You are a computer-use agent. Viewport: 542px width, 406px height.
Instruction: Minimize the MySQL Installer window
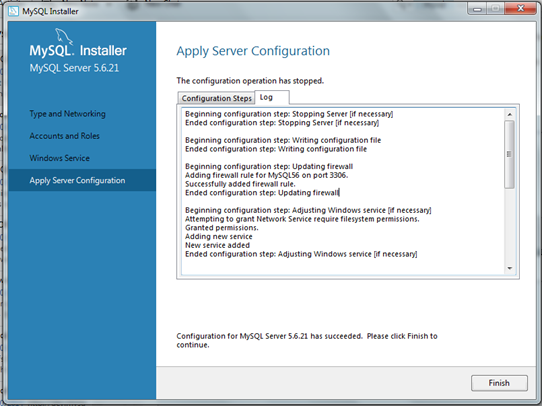pos(477,9)
